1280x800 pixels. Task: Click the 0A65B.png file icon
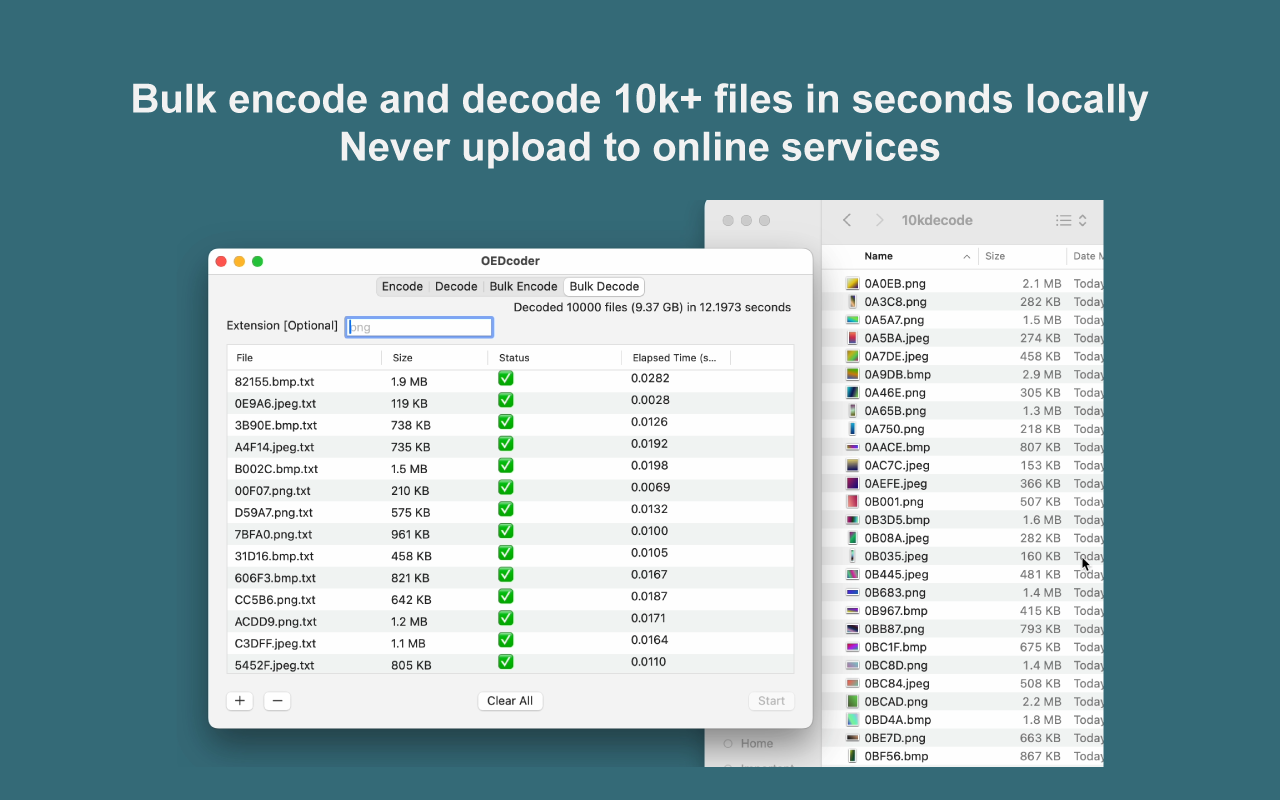pos(853,411)
